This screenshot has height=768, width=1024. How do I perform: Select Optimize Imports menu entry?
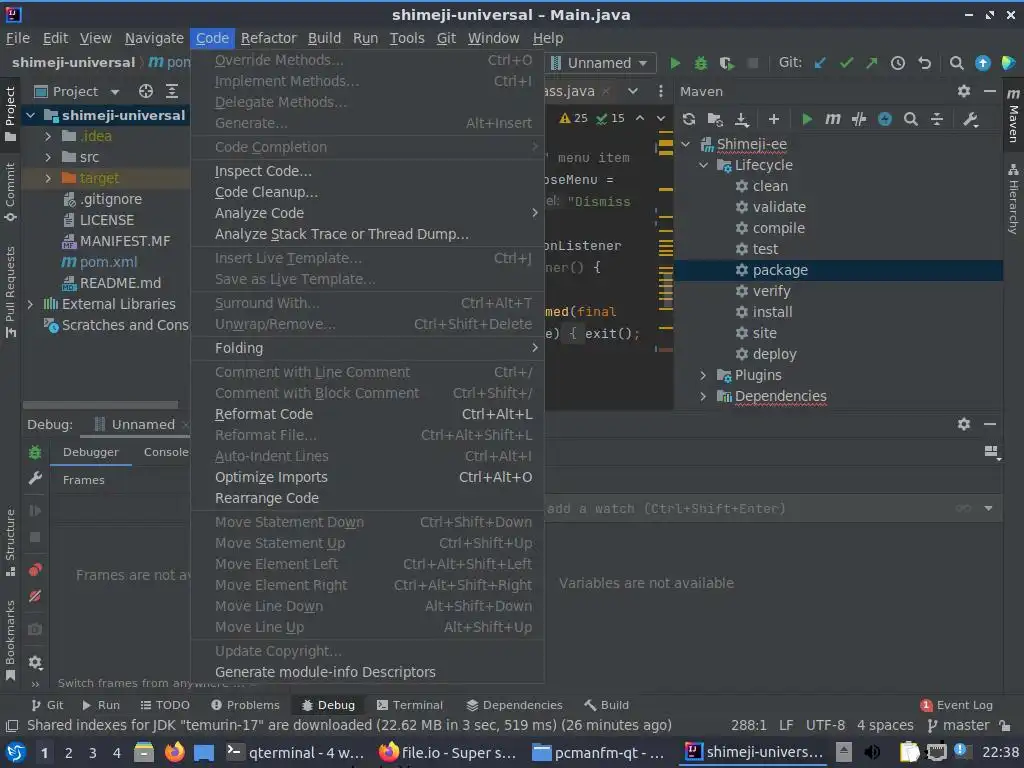click(x=368, y=477)
